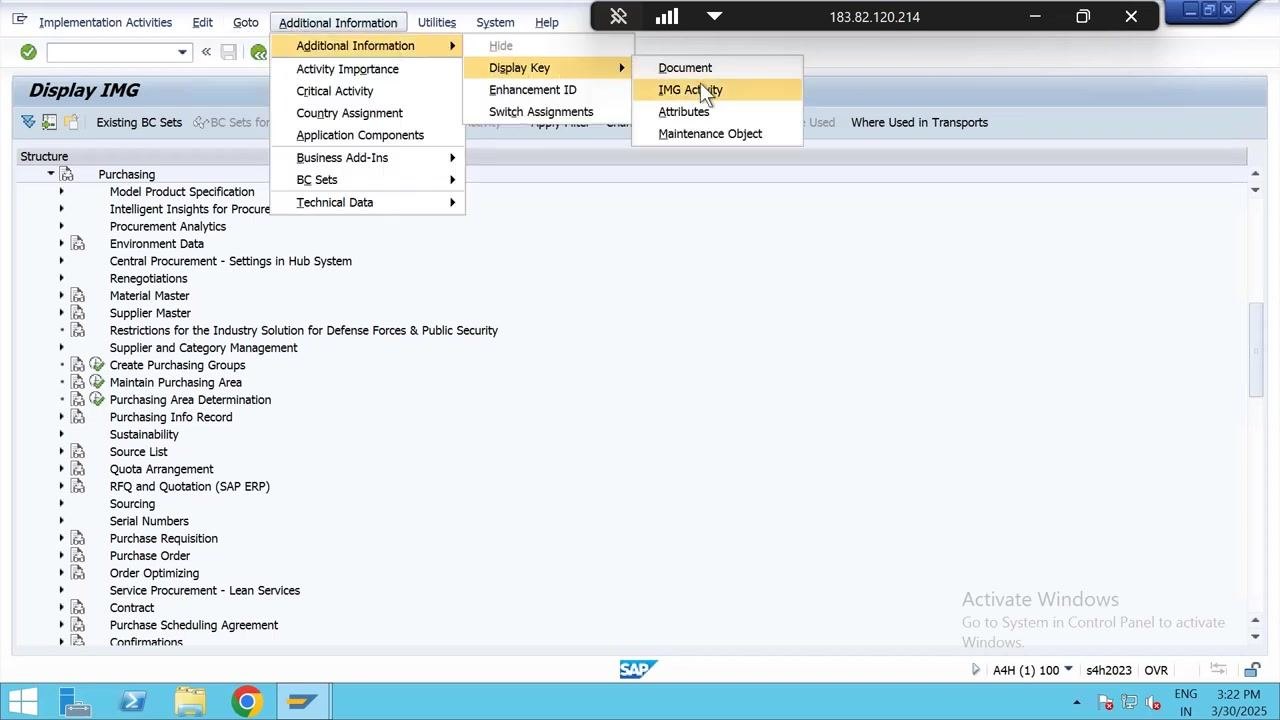Open File Explorer from the taskbar
1280x720 pixels.
tap(190, 701)
